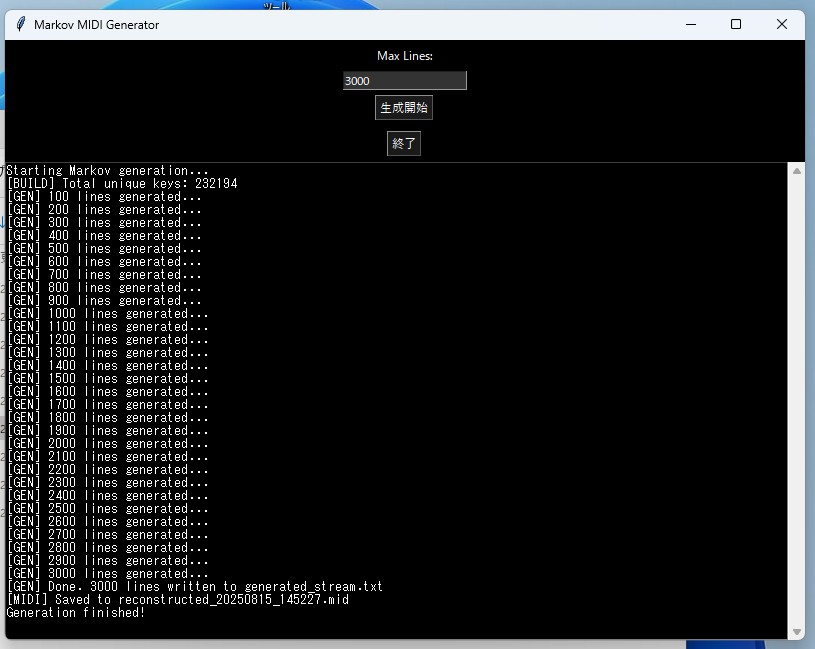
Task: Click the '[GEN] 1000 lines generated...' log line
Action: tap(108, 313)
